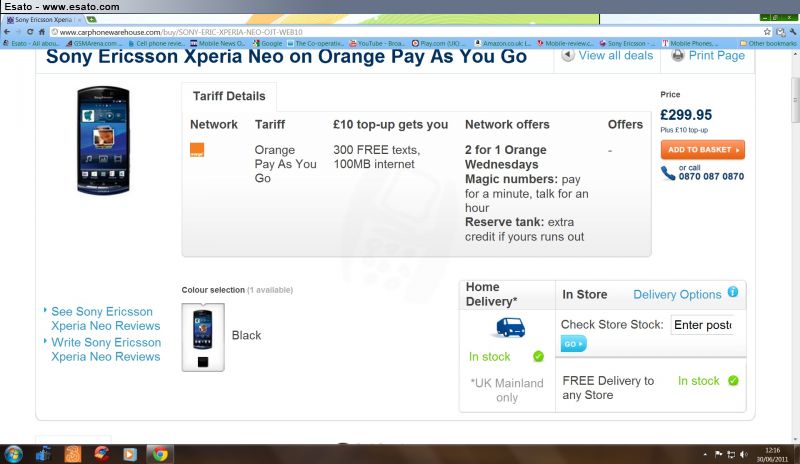Open the red and blue taskbar app icon

pos(102,454)
